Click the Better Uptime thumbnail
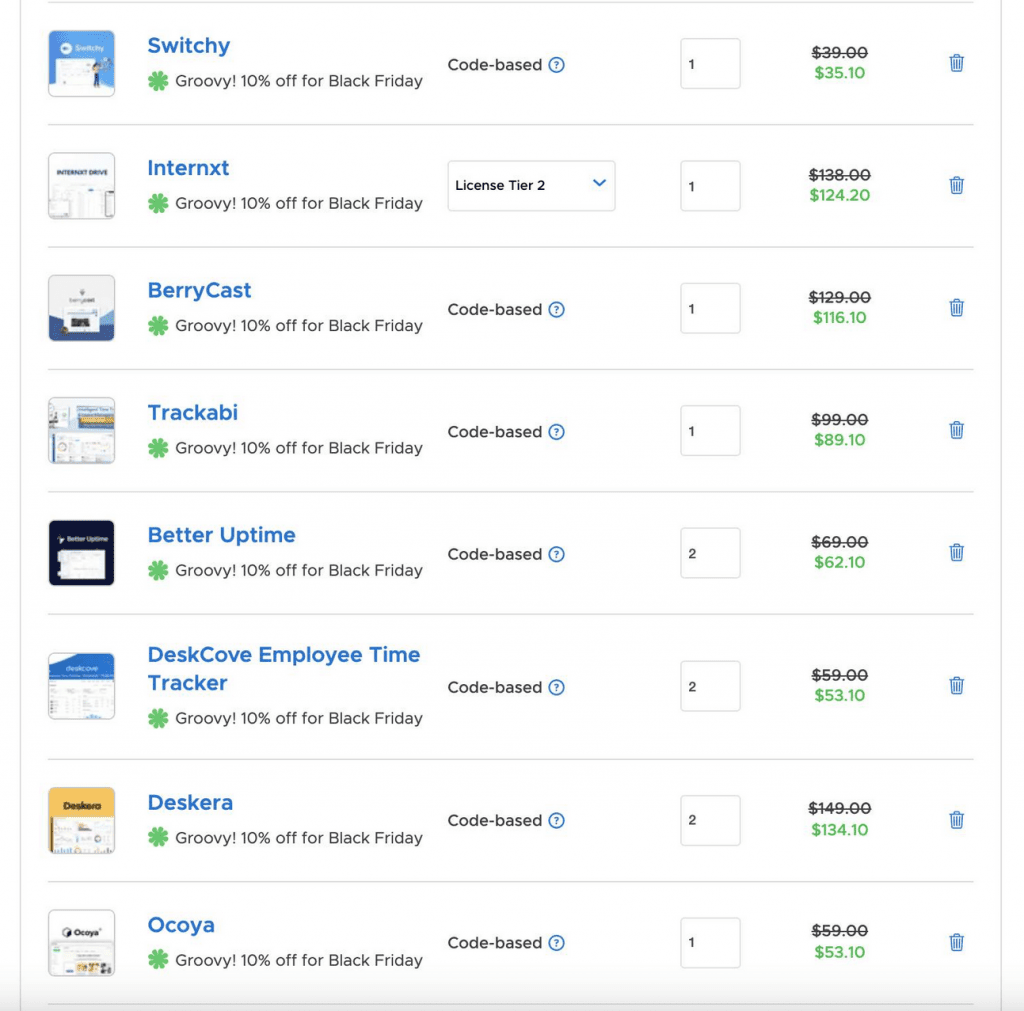 [x=82, y=553]
